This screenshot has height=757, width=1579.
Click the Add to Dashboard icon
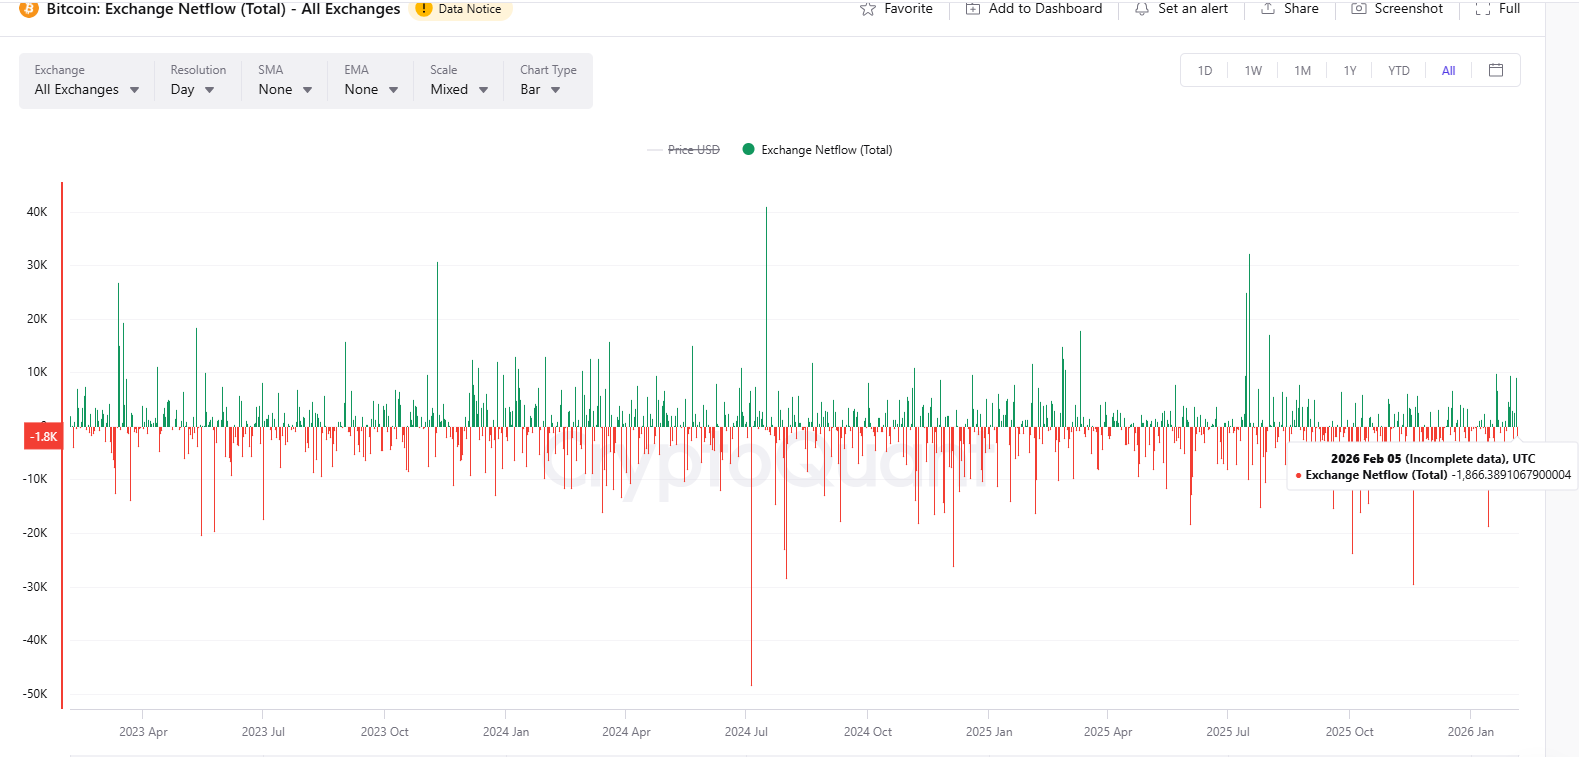(x=973, y=9)
